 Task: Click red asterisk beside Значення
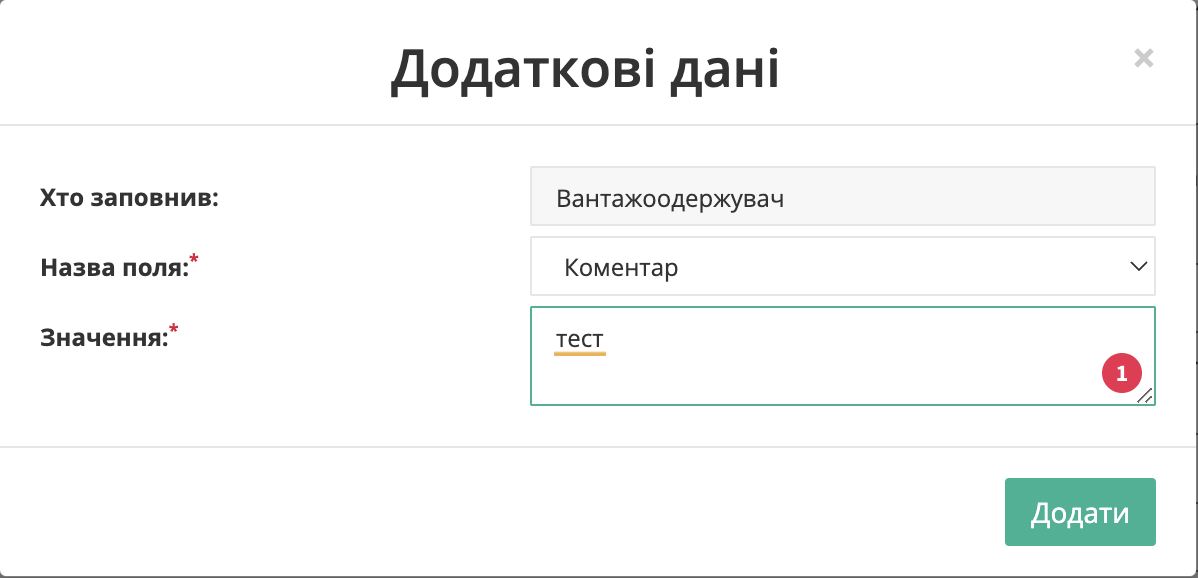click(x=173, y=329)
